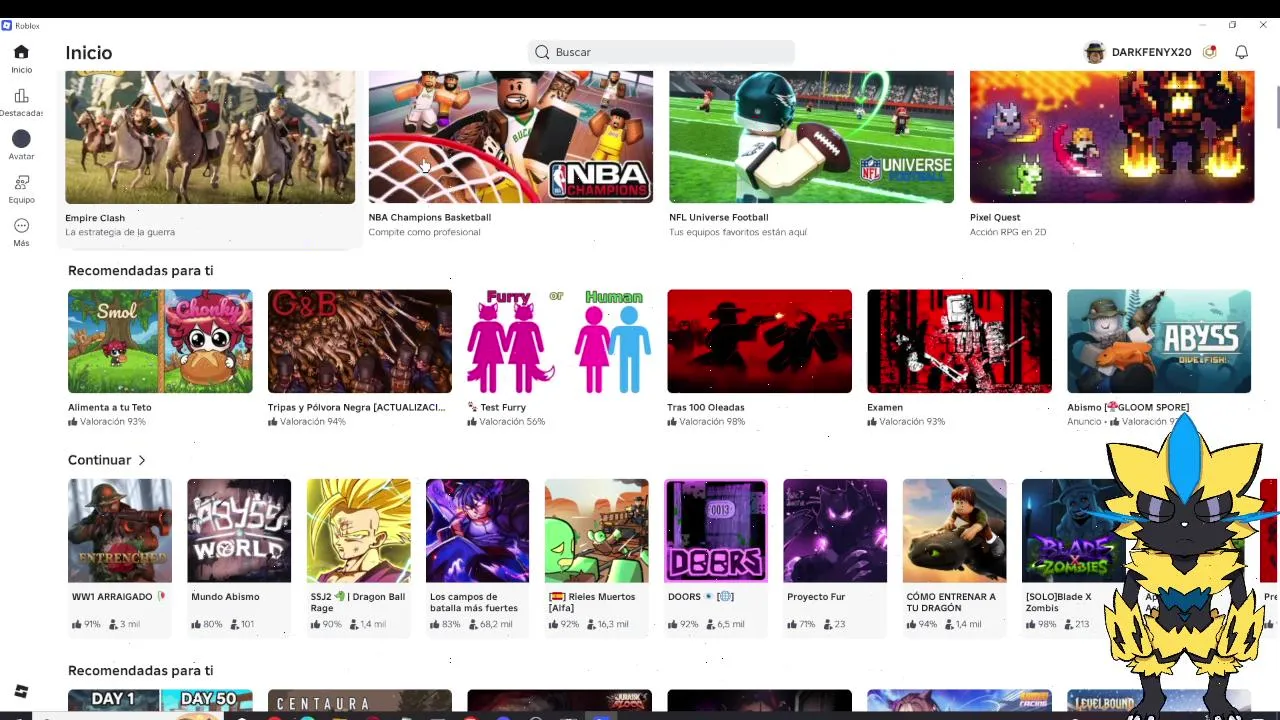Open Tripas y Pólvora Negra thumbnail
The image size is (1280, 720).
coord(360,341)
